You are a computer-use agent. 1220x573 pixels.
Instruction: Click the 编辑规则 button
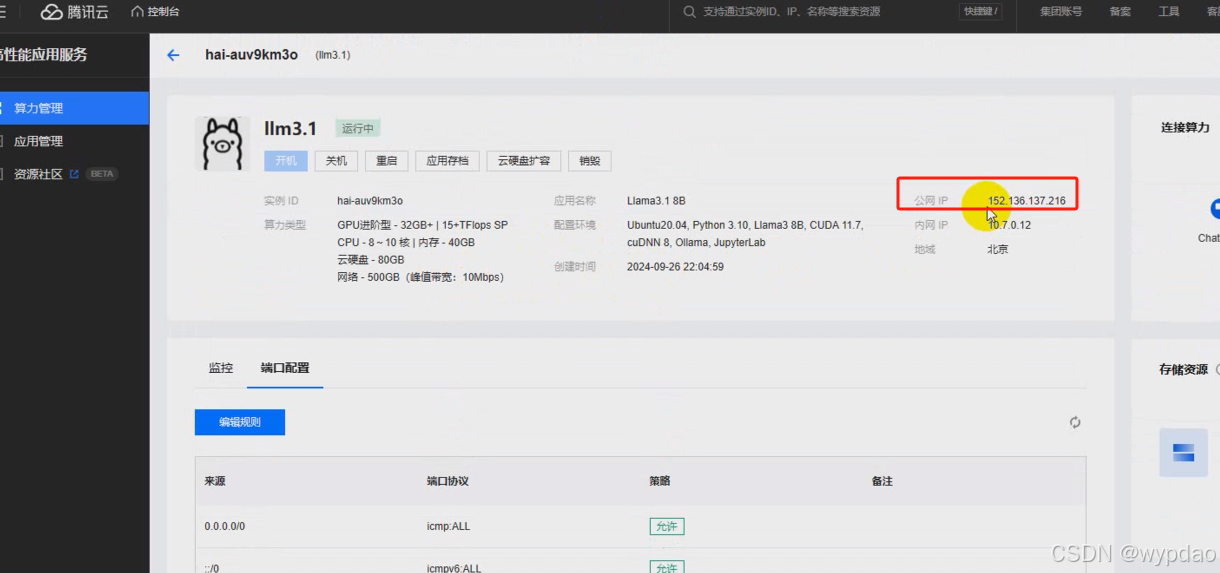click(x=240, y=422)
